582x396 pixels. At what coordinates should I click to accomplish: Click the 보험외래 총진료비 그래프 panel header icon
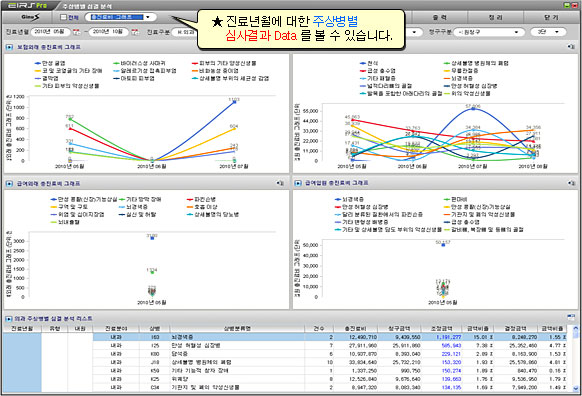[9, 47]
